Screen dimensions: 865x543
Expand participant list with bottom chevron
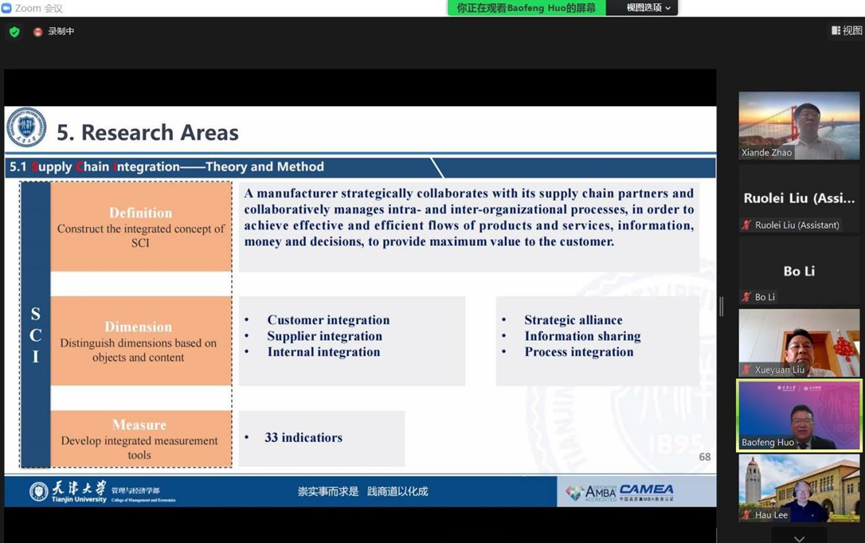(x=799, y=537)
